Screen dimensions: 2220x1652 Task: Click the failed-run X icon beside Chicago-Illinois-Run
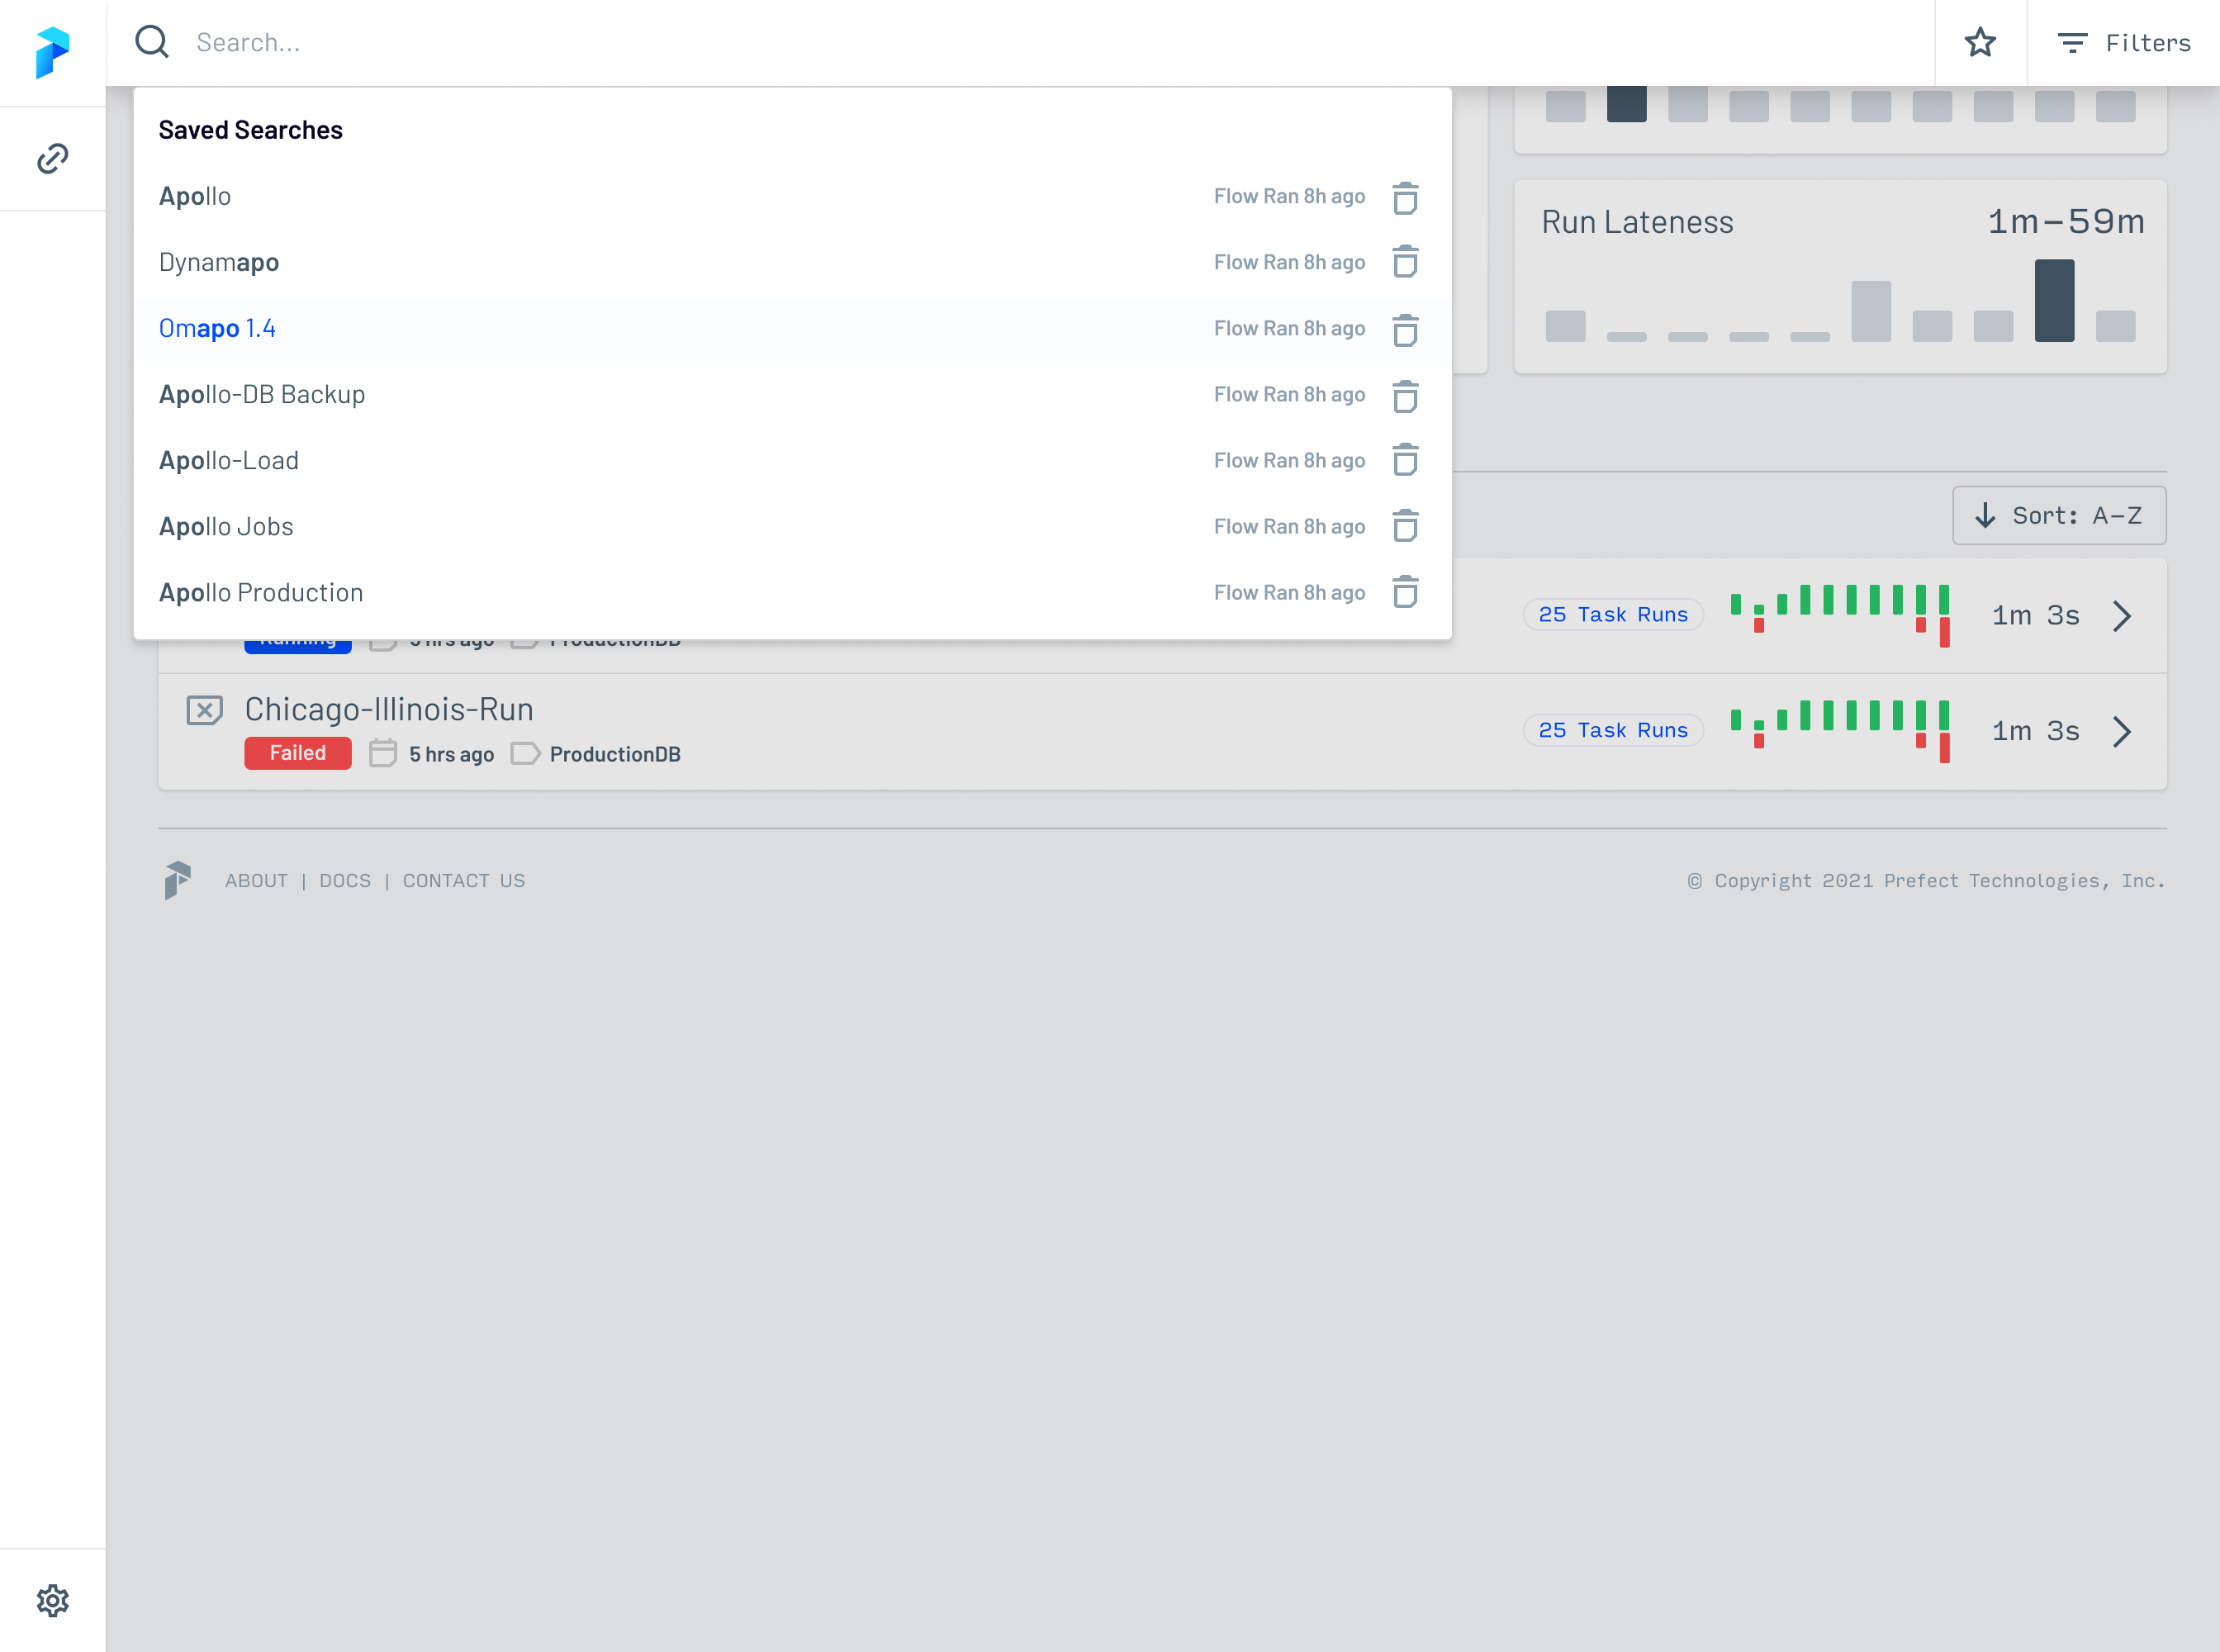(205, 711)
